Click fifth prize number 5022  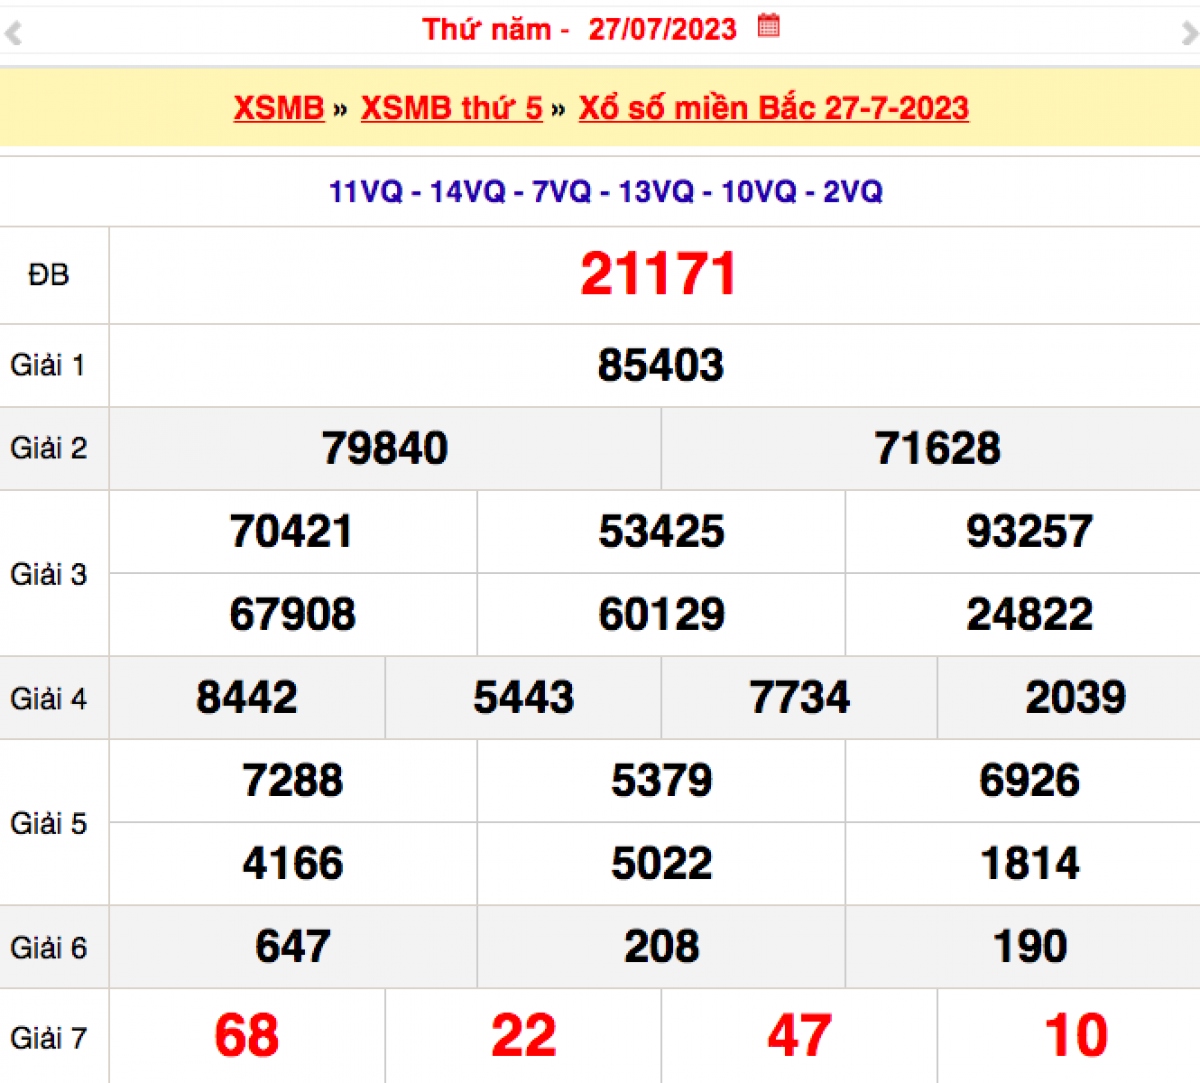[x=661, y=863]
